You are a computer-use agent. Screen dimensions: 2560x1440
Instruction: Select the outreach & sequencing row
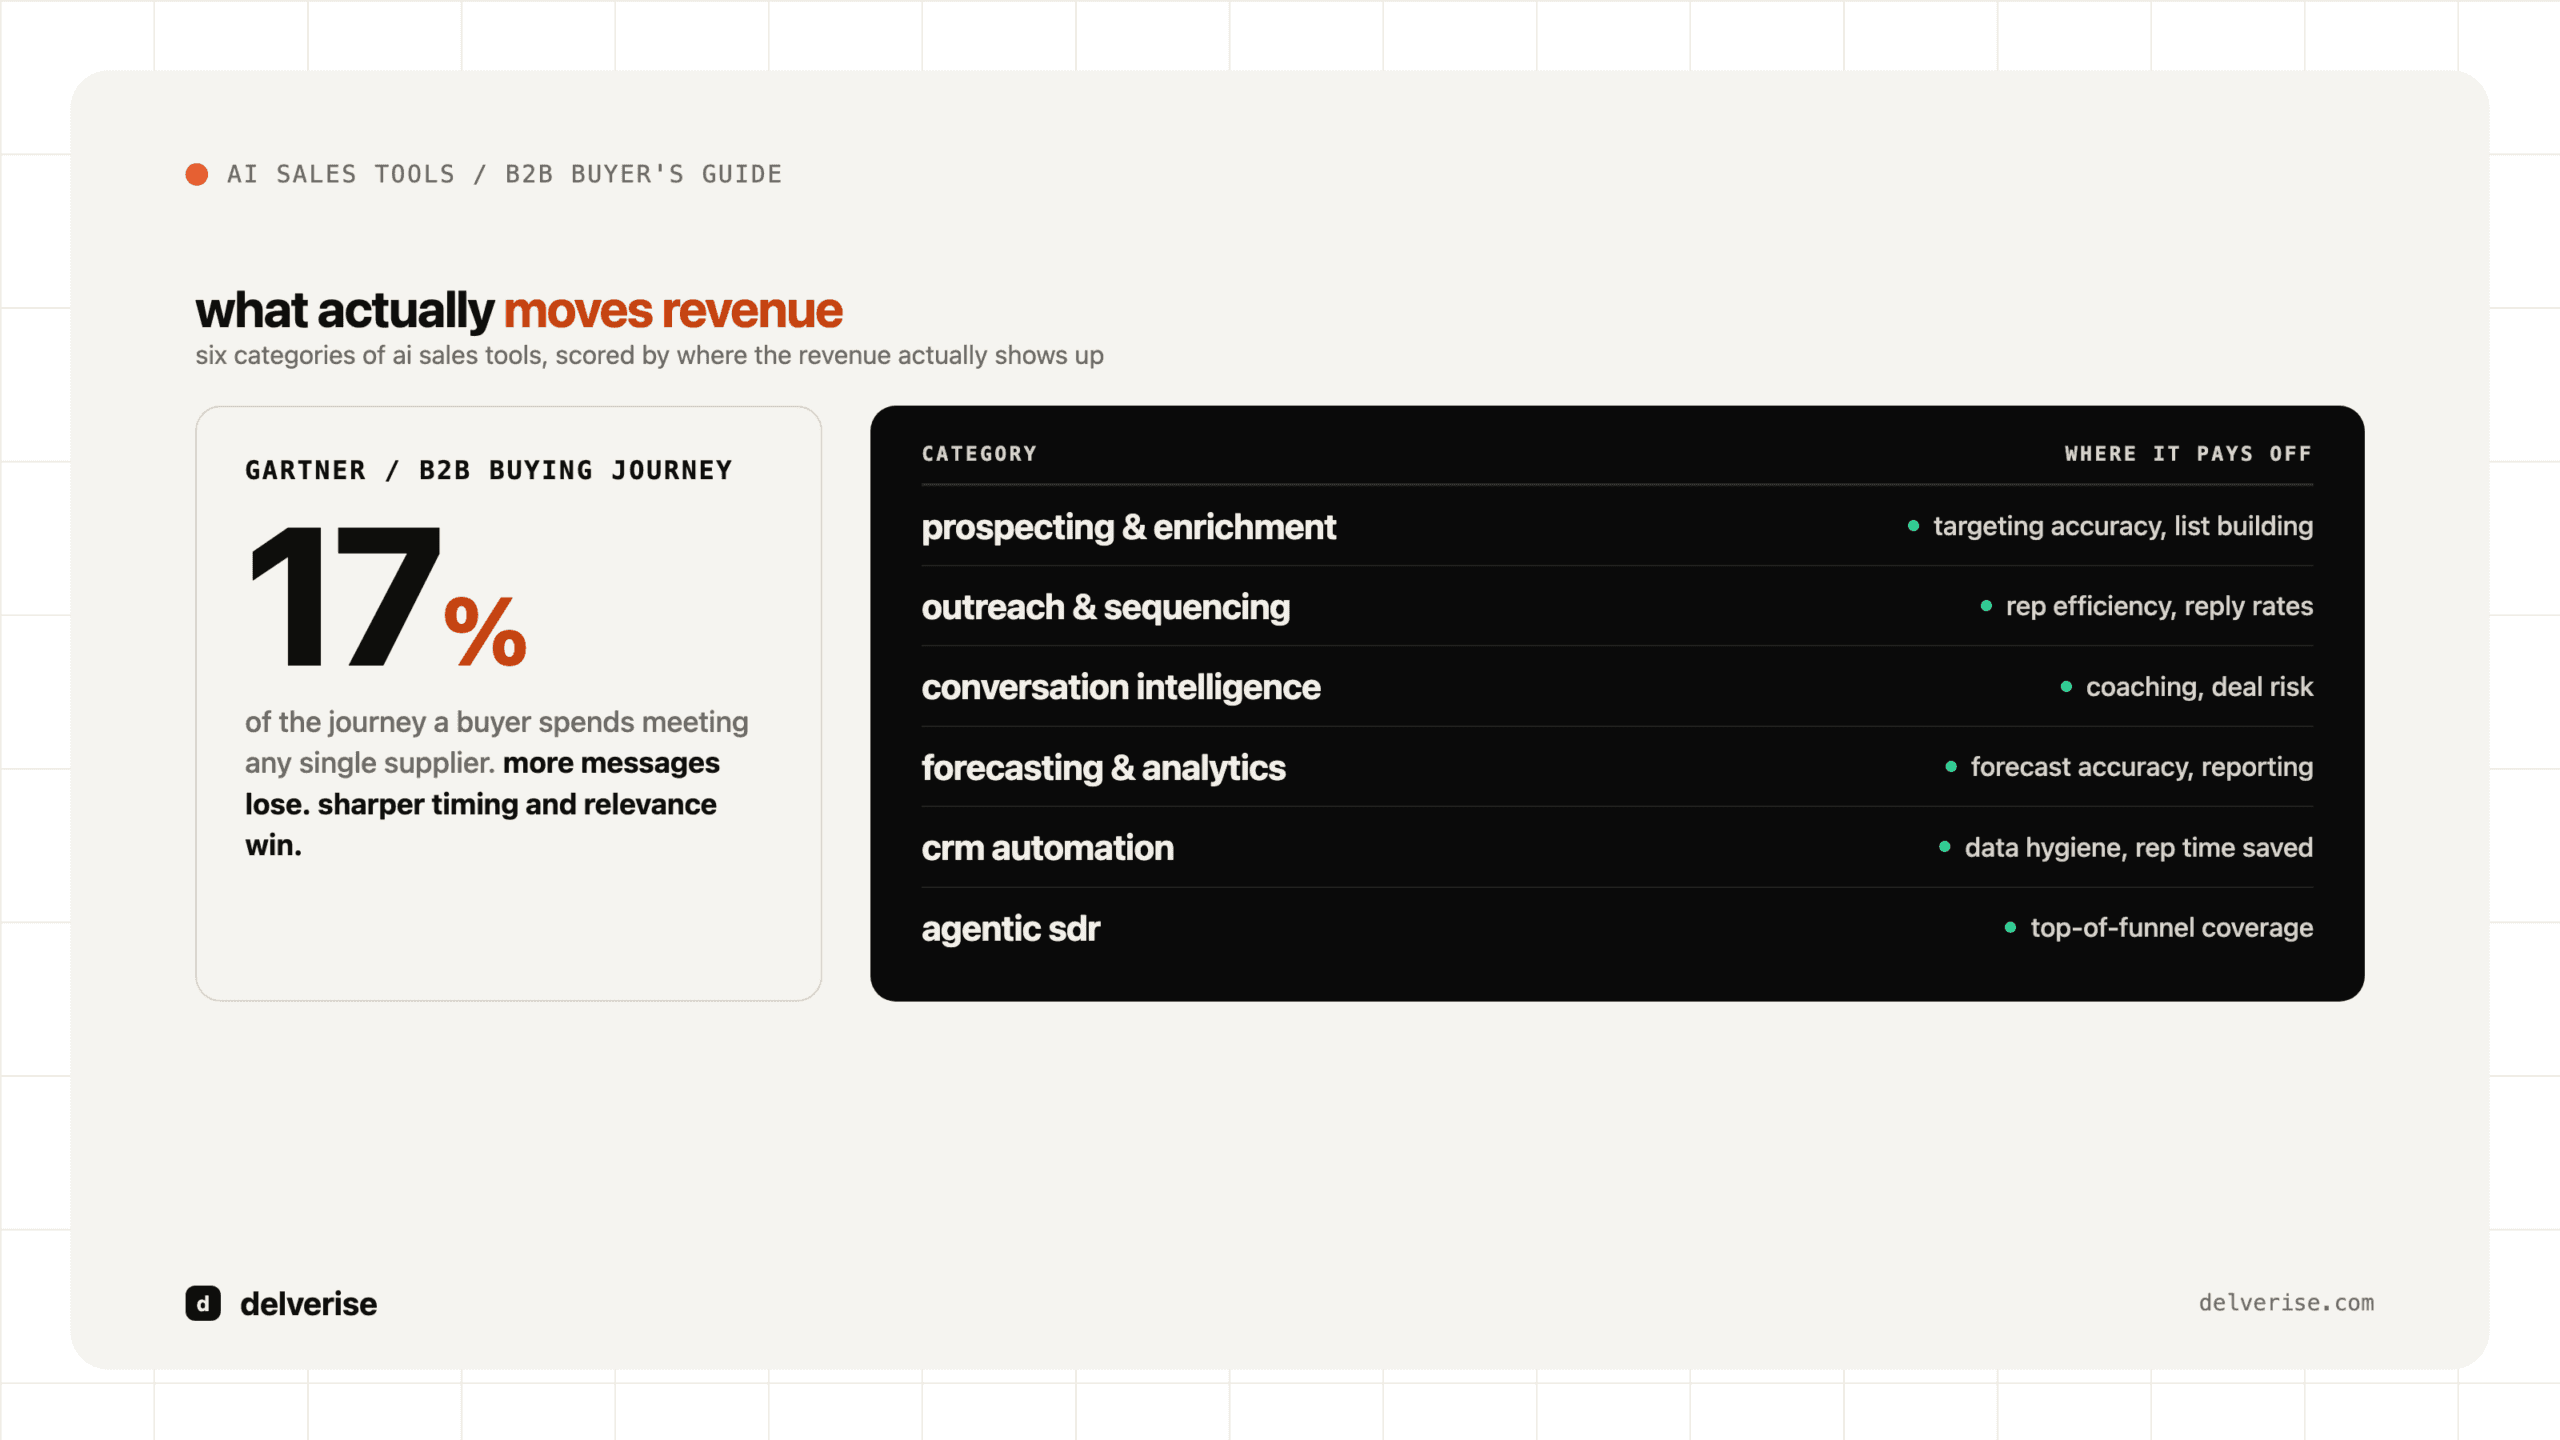click(1617, 606)
